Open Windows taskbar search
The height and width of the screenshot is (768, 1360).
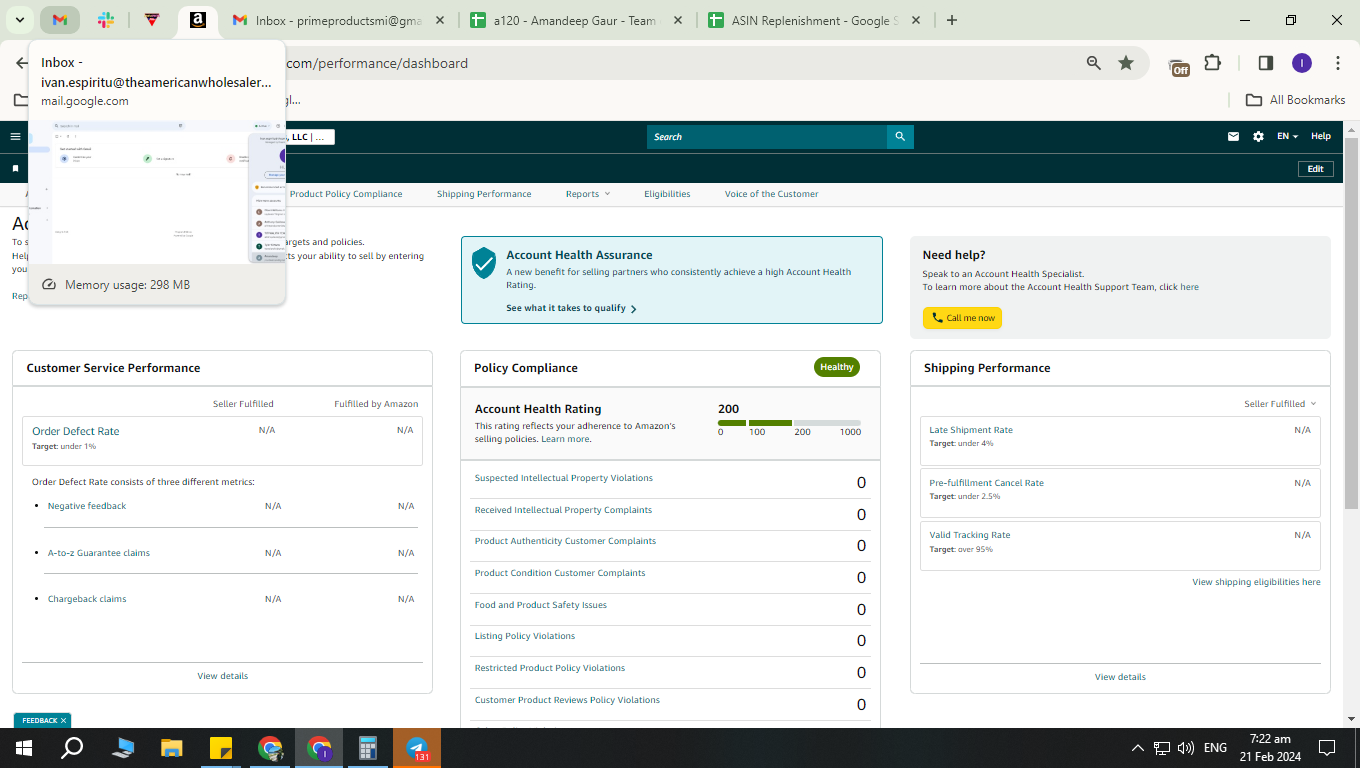point(72,748)
